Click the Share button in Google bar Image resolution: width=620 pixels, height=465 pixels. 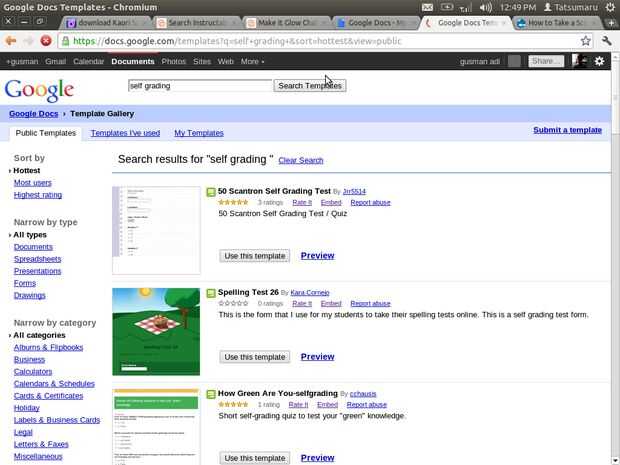tap(546, 61)
